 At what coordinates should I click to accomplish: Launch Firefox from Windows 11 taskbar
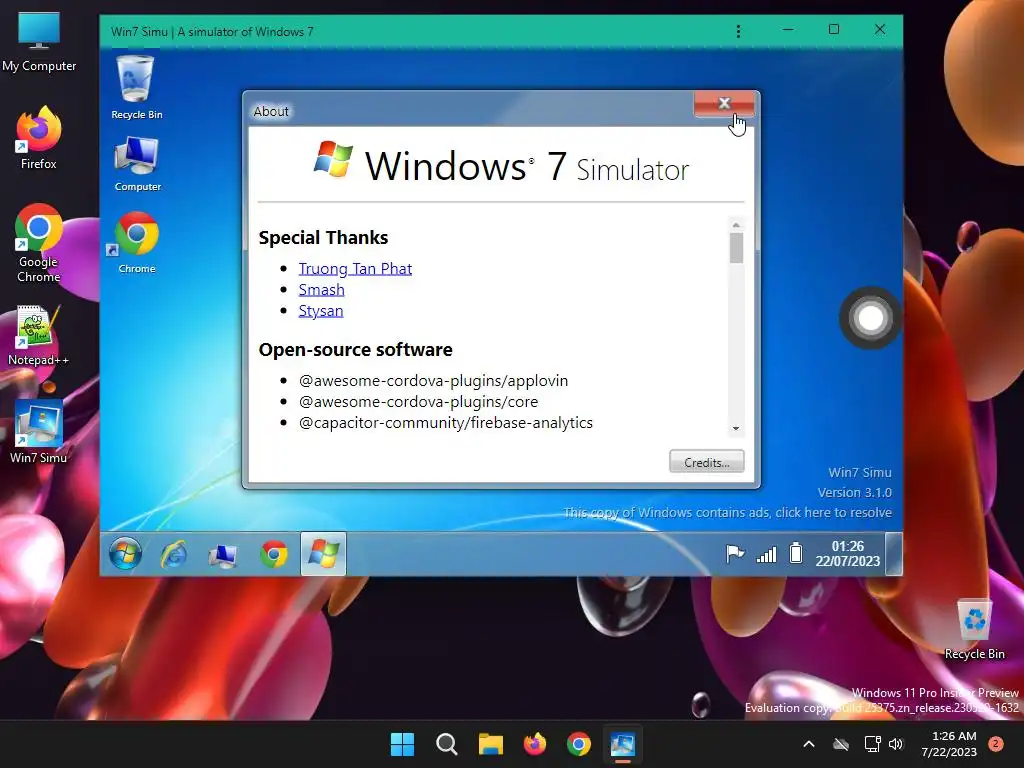535,744
